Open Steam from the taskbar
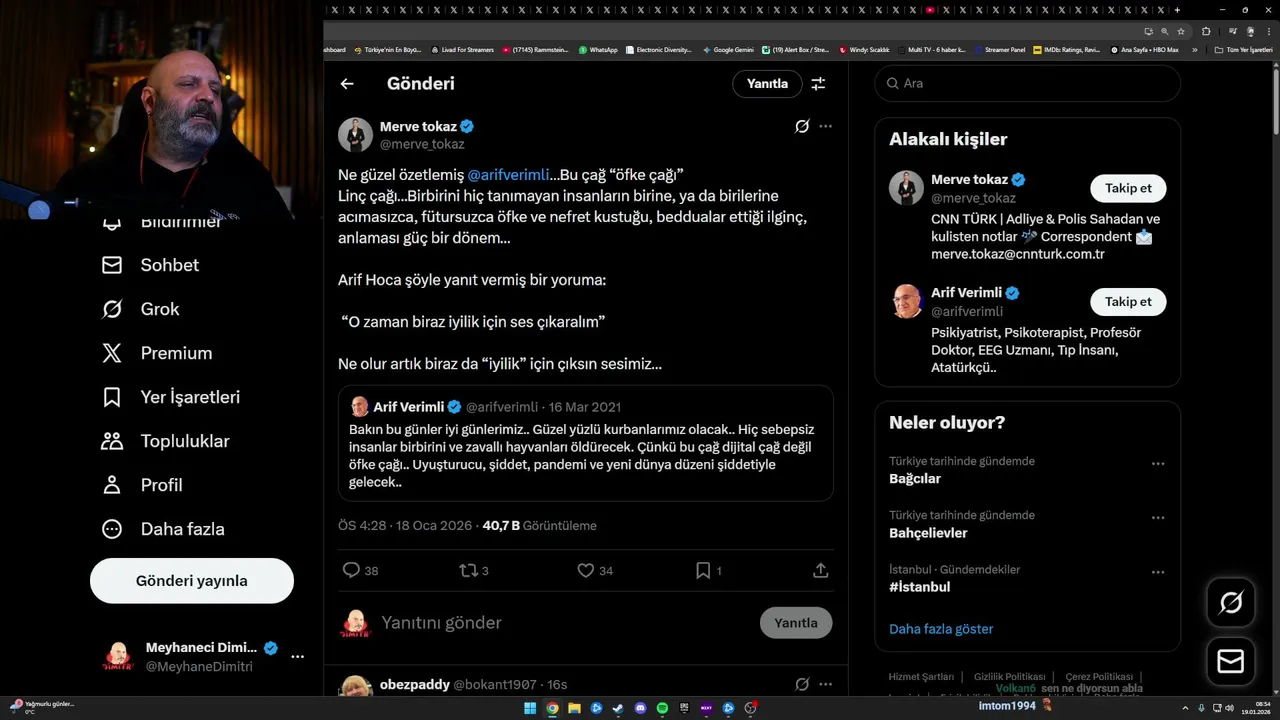The width and height of the screenshot is (1280, 720). 618,708
